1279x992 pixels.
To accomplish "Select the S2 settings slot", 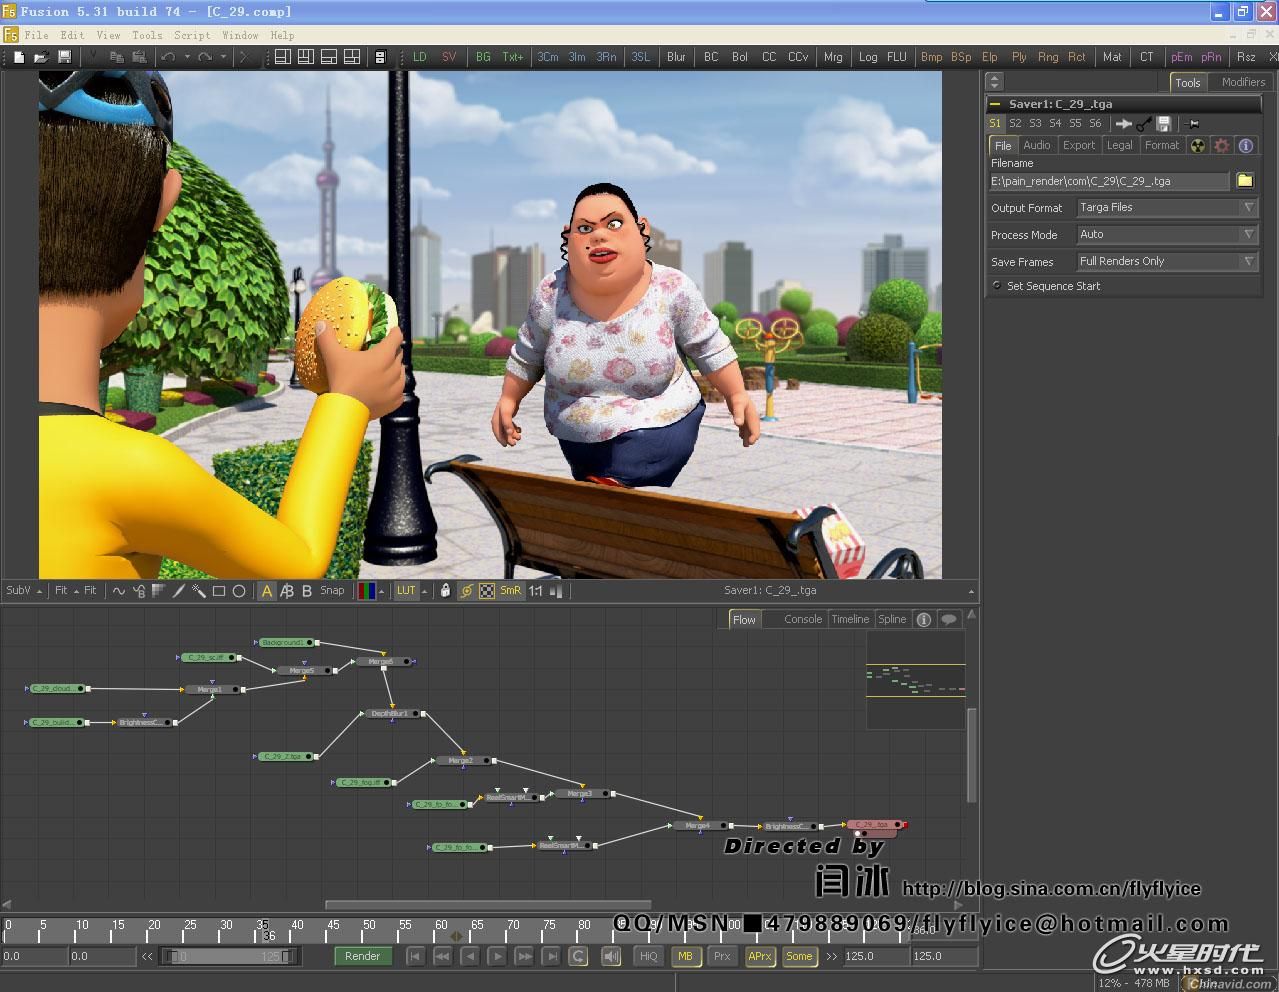I will tap(1015, 124).
